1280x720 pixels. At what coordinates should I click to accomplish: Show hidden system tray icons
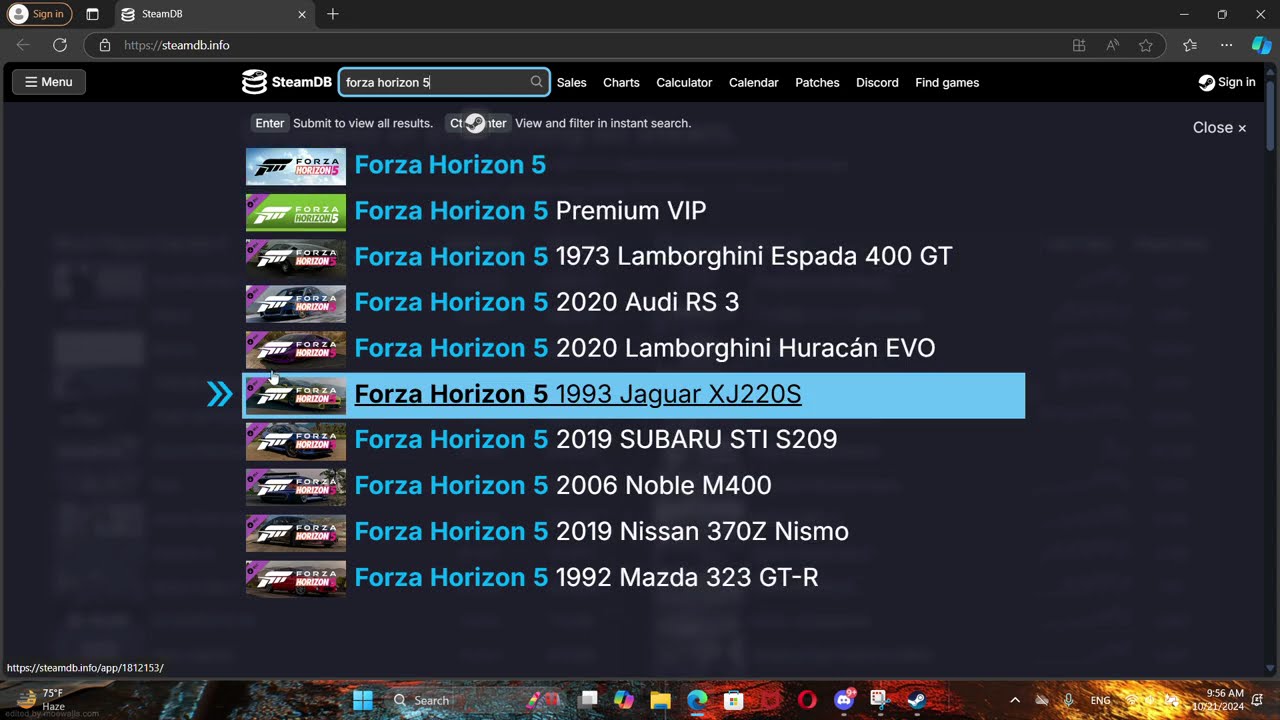coord(1015,700)
